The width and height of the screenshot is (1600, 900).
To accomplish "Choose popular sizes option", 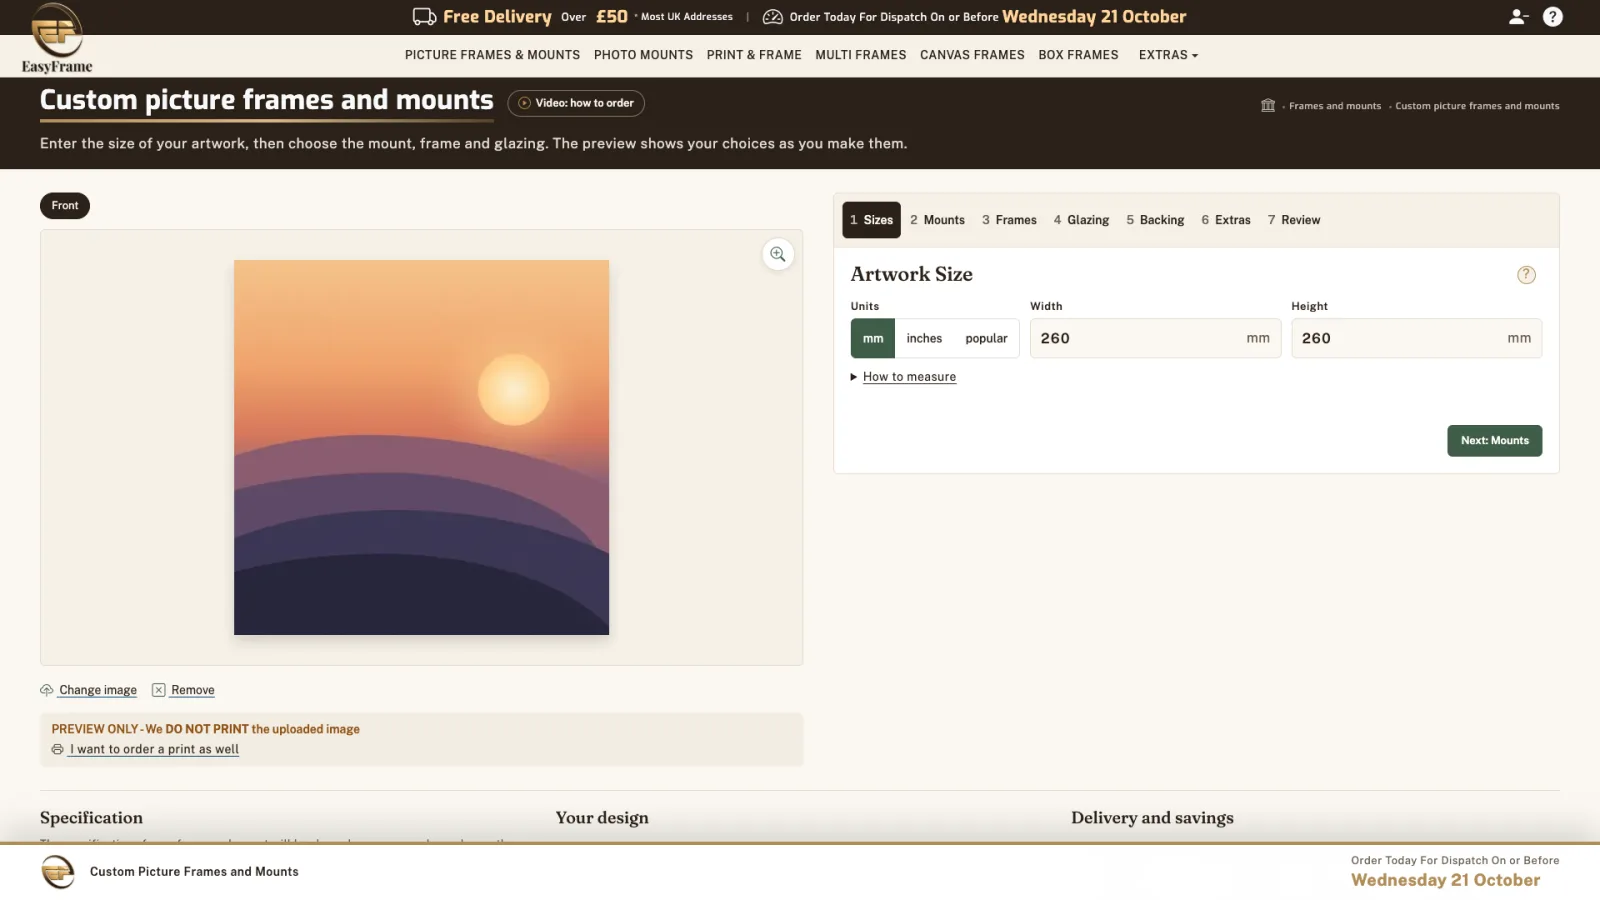I will click(986, 339).
